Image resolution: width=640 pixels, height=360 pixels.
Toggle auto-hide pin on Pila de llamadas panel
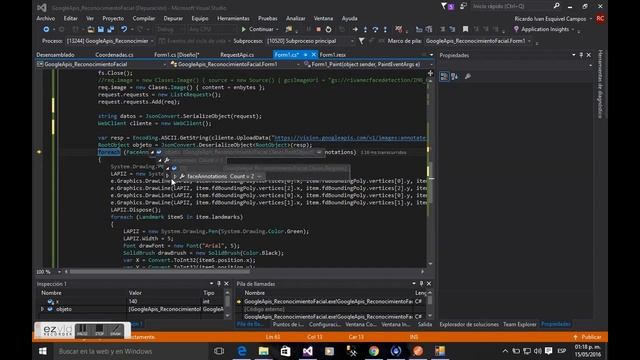[421, 283]
